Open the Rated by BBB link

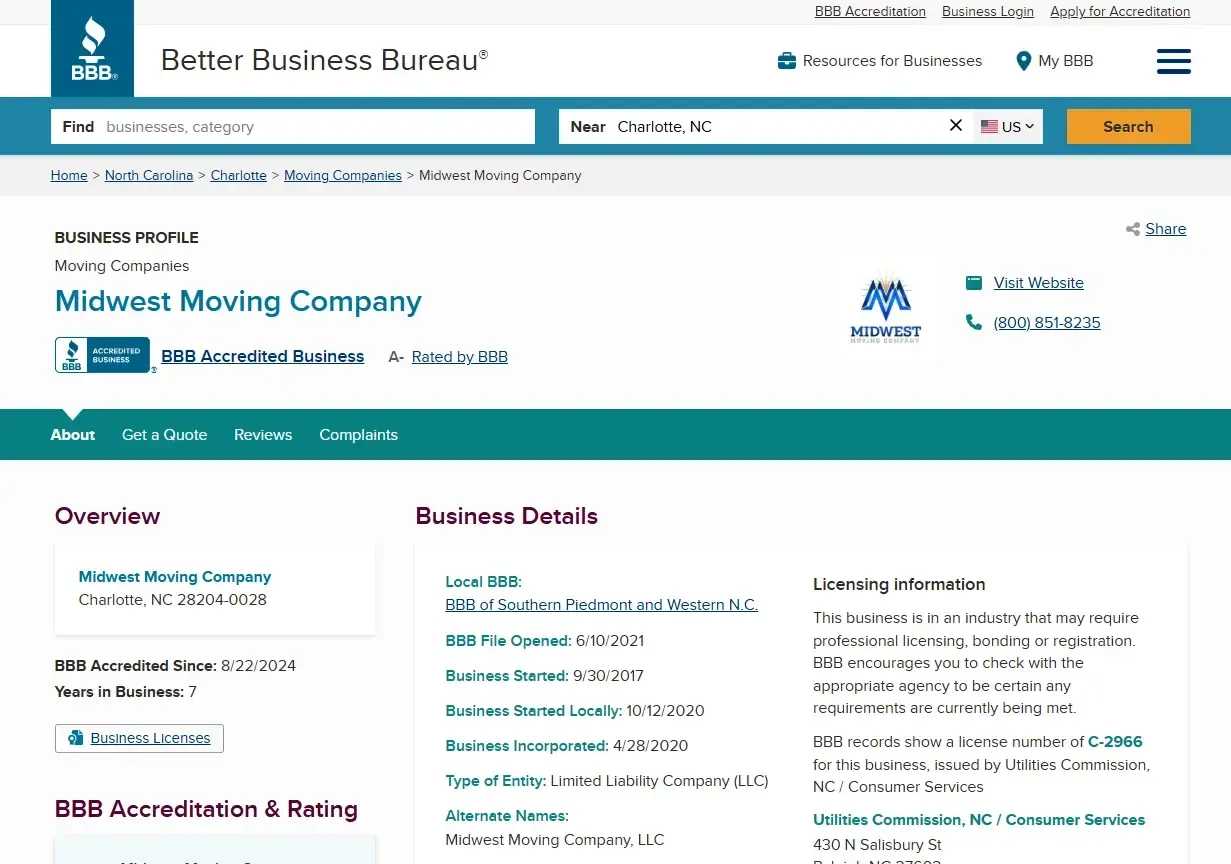[459, 357]
